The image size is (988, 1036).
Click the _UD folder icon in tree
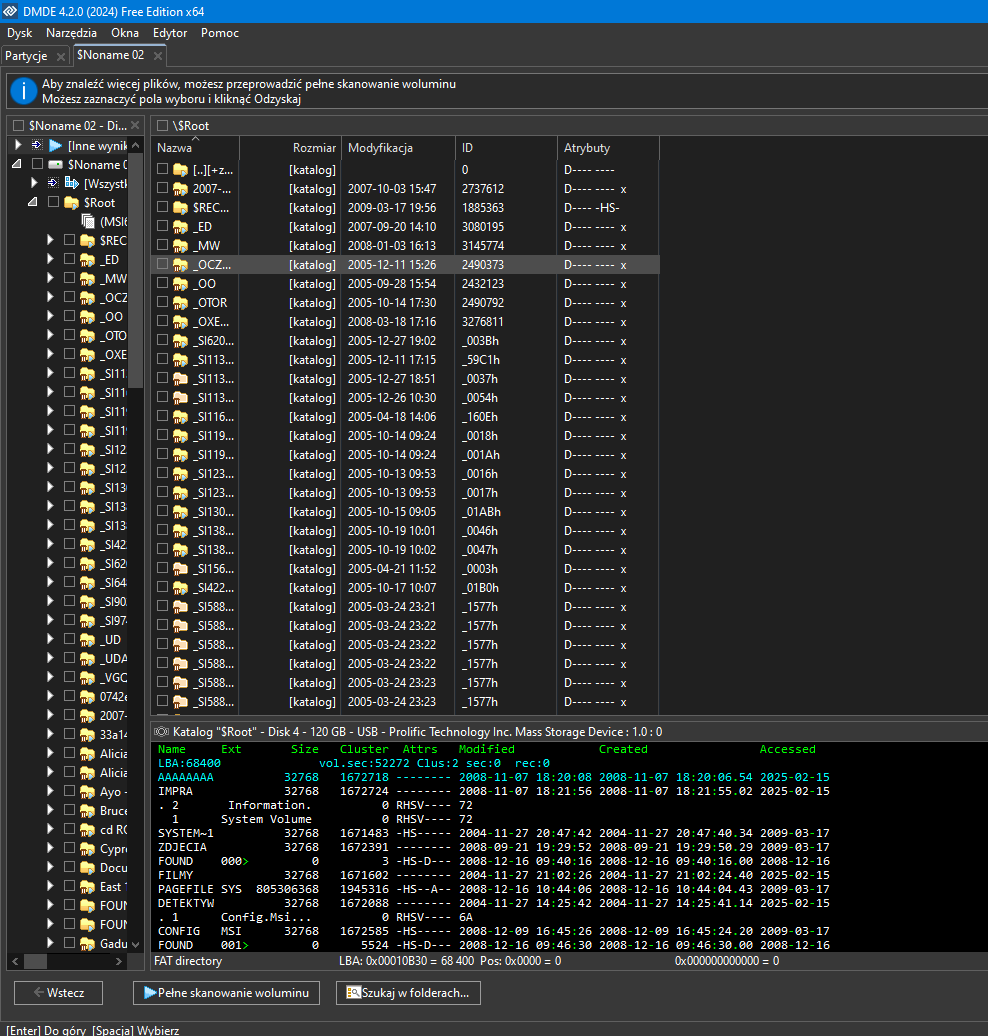[x=87, y=640]
